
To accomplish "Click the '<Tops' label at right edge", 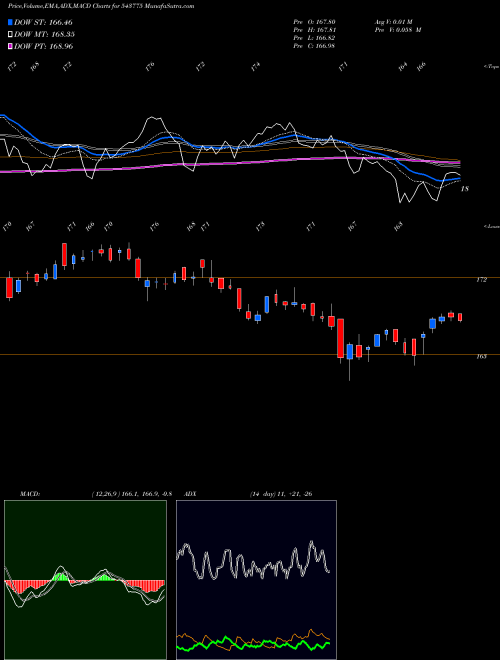I will [491, 67].
